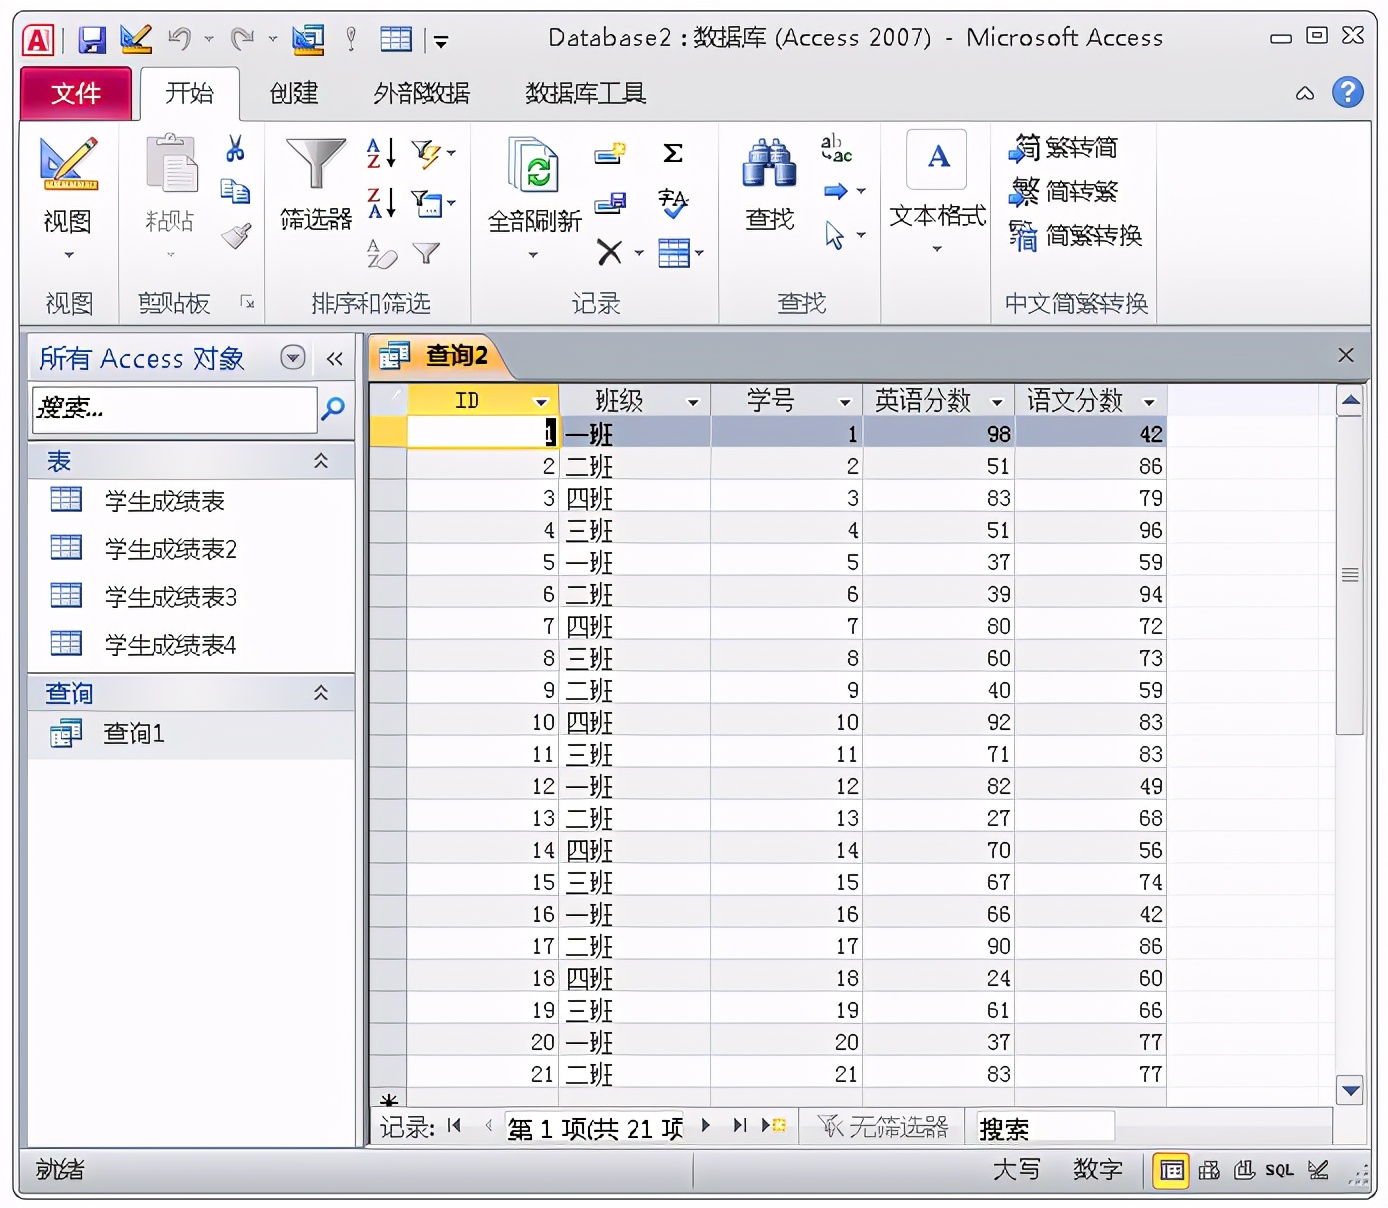Viewport: 1388px width, 1208px height.
Task: Collapse the 表 group in navigation pane
Action: pyautogui.click(x=321, y=461)
